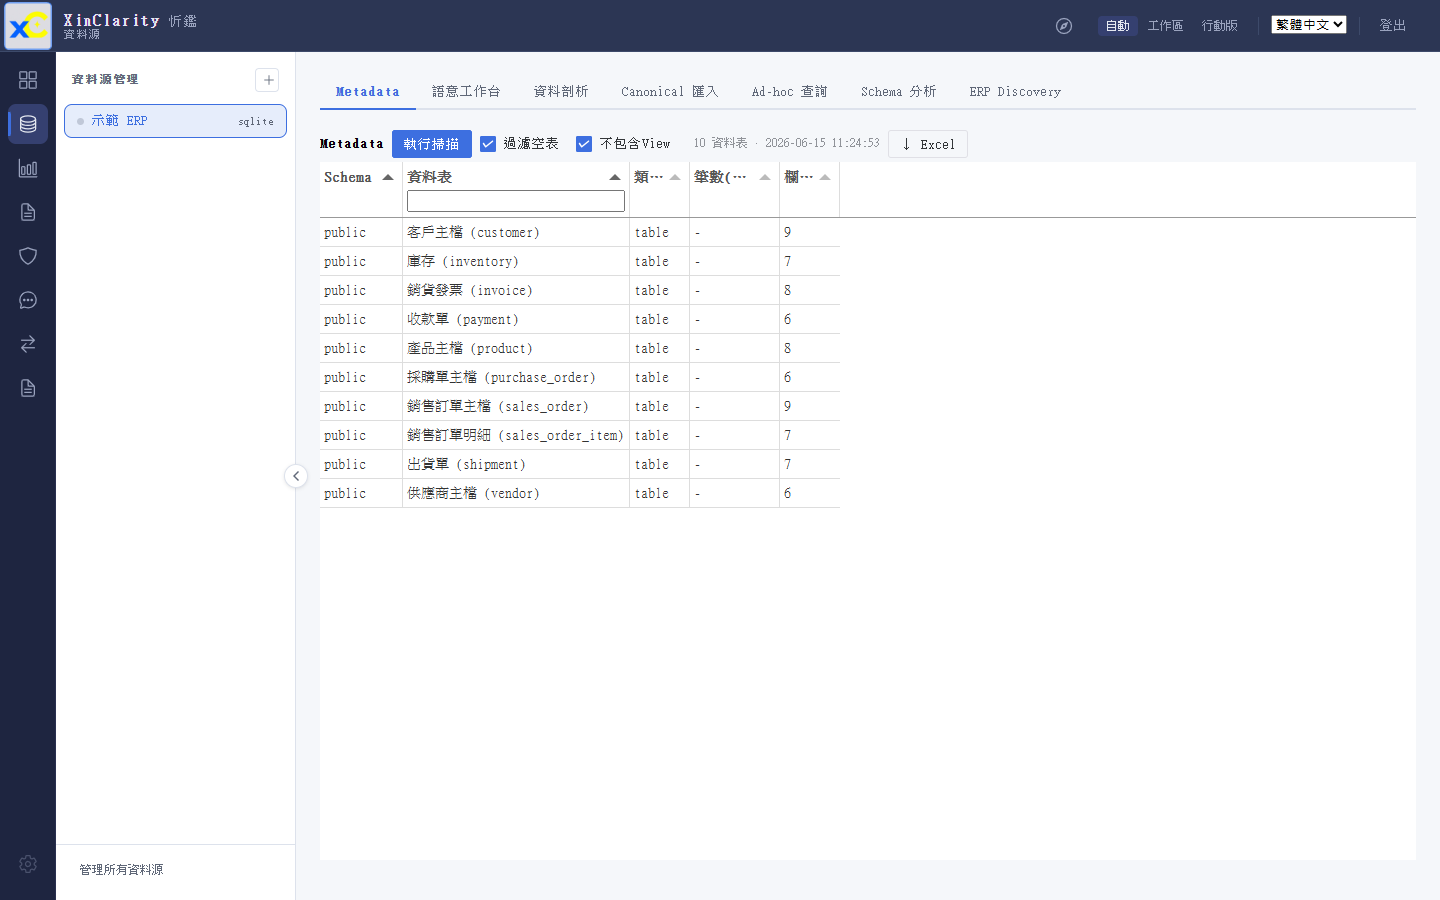Open the swap arrows transfer sidebar icon
The width and height of the screenshot is (1440, 900).
click(28, 344)
